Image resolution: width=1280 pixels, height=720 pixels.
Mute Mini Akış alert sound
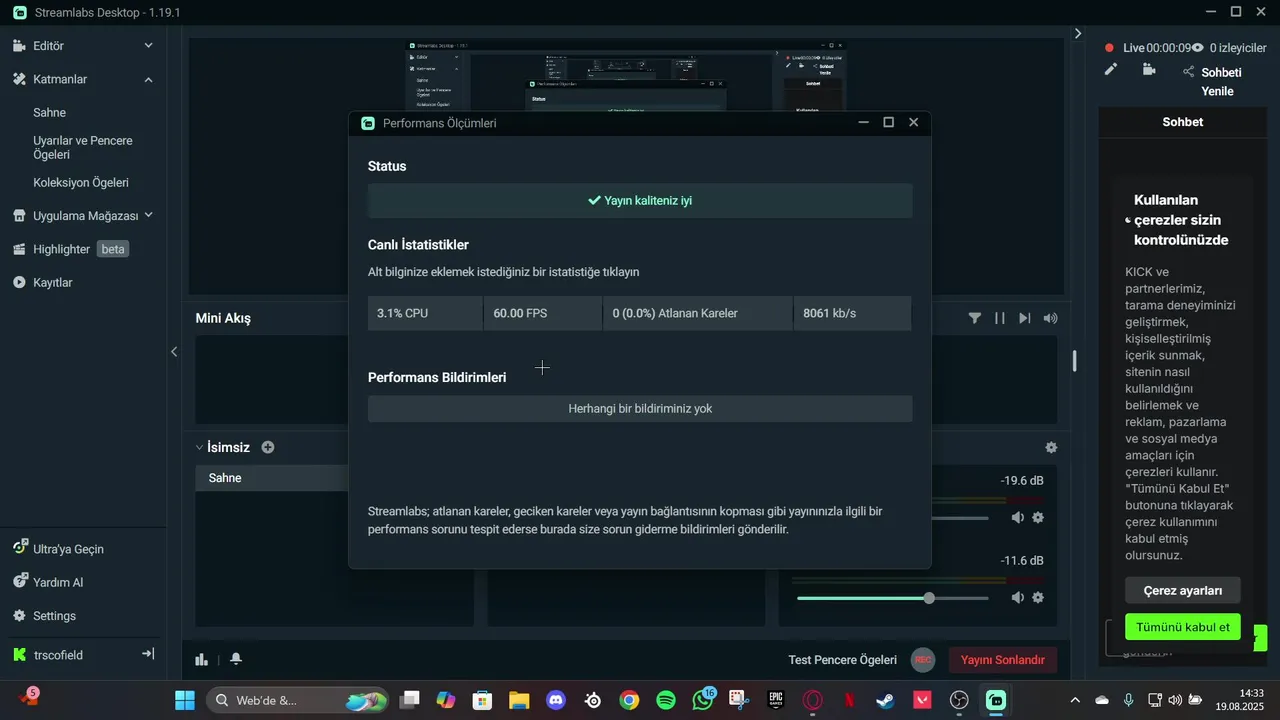pos(1050,318)
